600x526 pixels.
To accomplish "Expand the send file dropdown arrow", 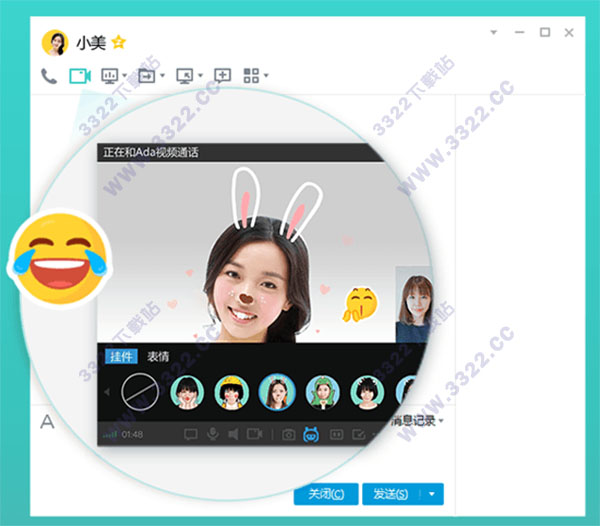I will tap(162, 75).
